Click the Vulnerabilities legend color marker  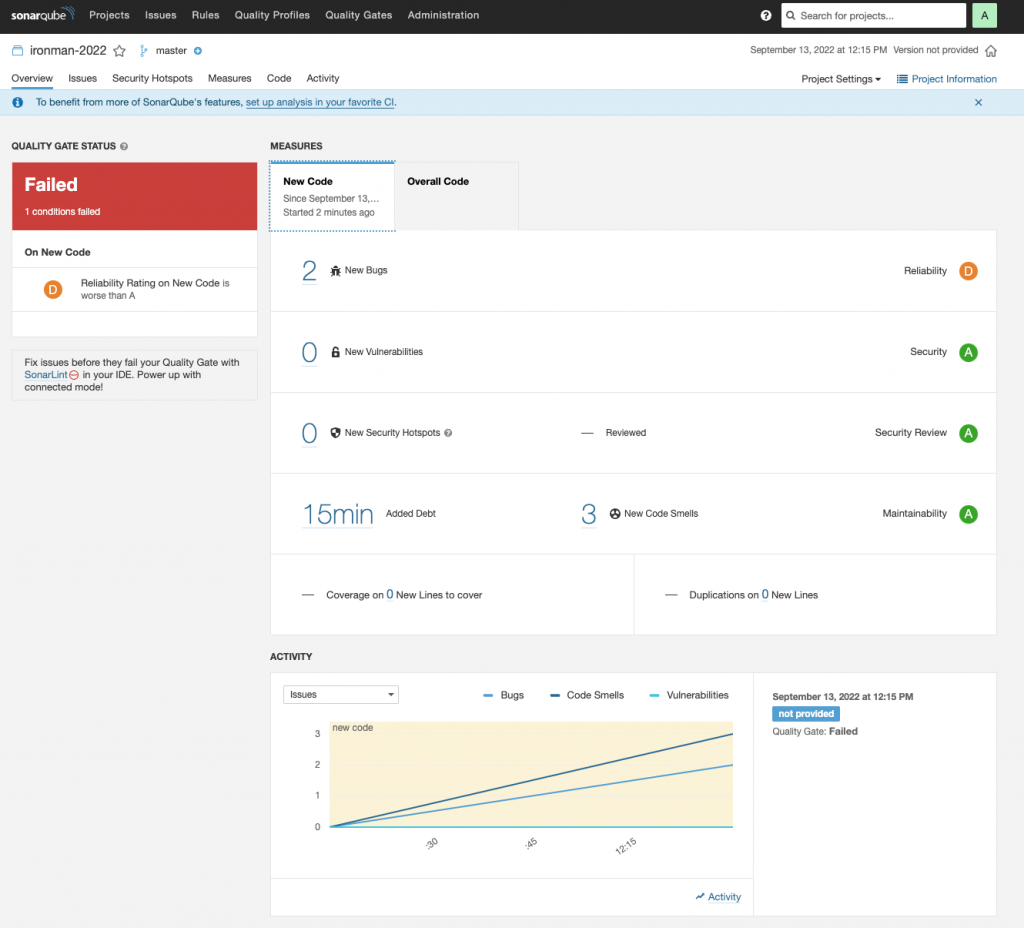(654, 696)
